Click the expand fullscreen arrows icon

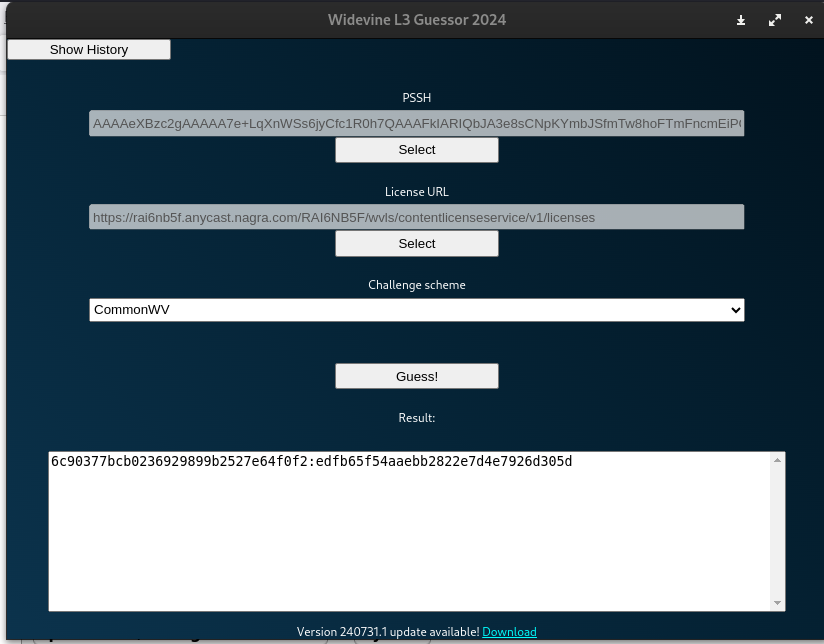[775, 21]
